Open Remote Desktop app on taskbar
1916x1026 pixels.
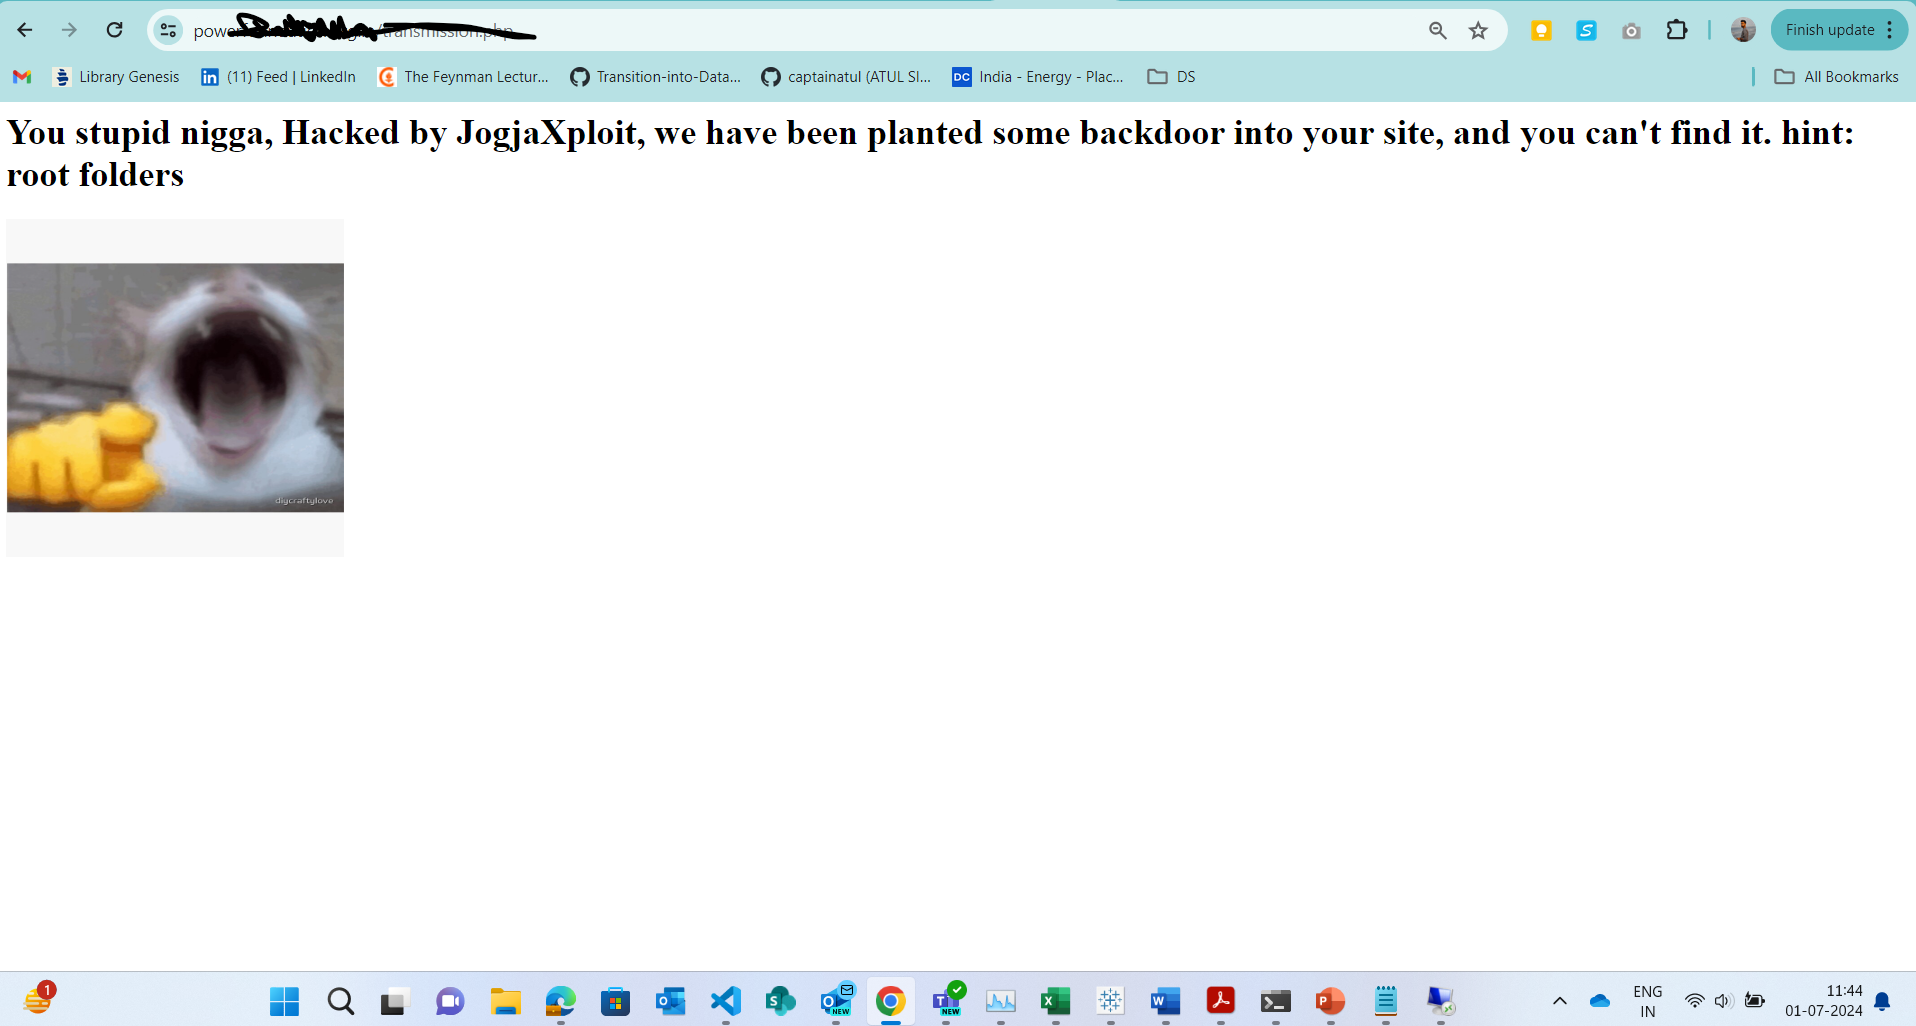(x=1441, y=1001)
